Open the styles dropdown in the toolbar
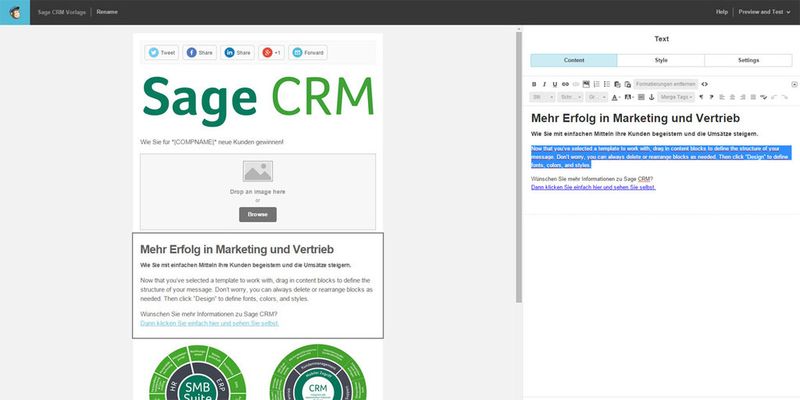Image resolution: width=800 pixels, height=400 pixels. 542,97
